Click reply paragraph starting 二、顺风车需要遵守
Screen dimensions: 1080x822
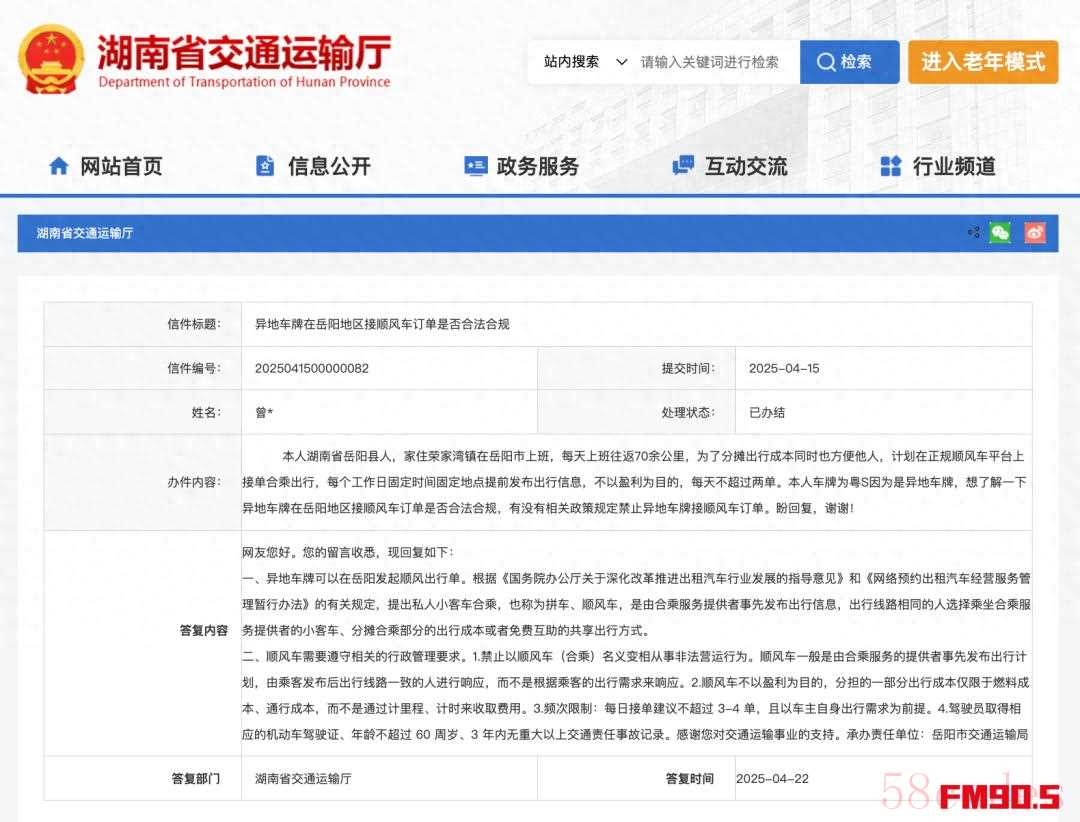click(x=636, y=695)
